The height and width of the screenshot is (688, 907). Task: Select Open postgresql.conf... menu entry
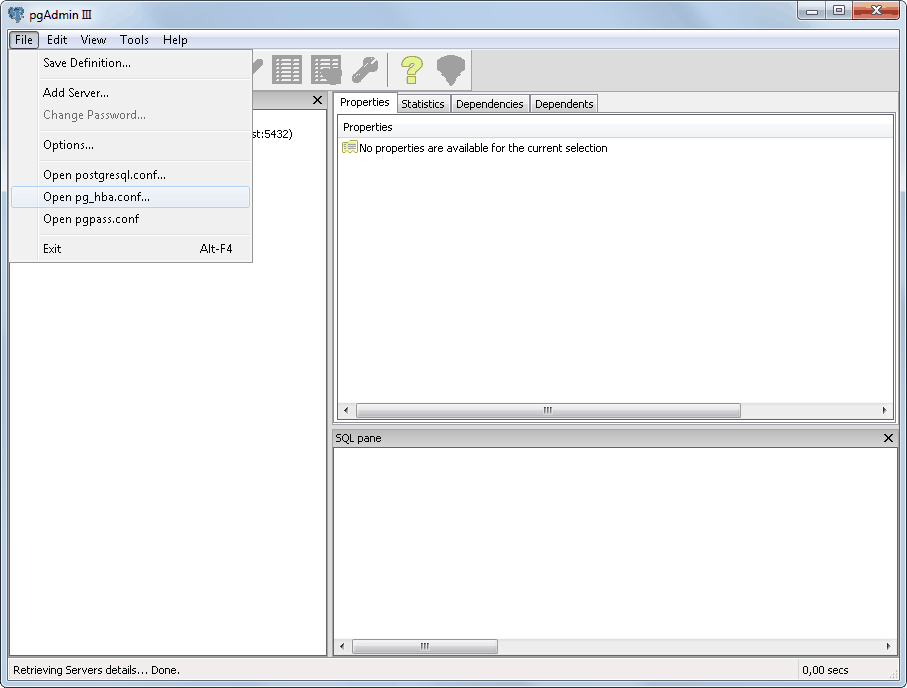105,175
